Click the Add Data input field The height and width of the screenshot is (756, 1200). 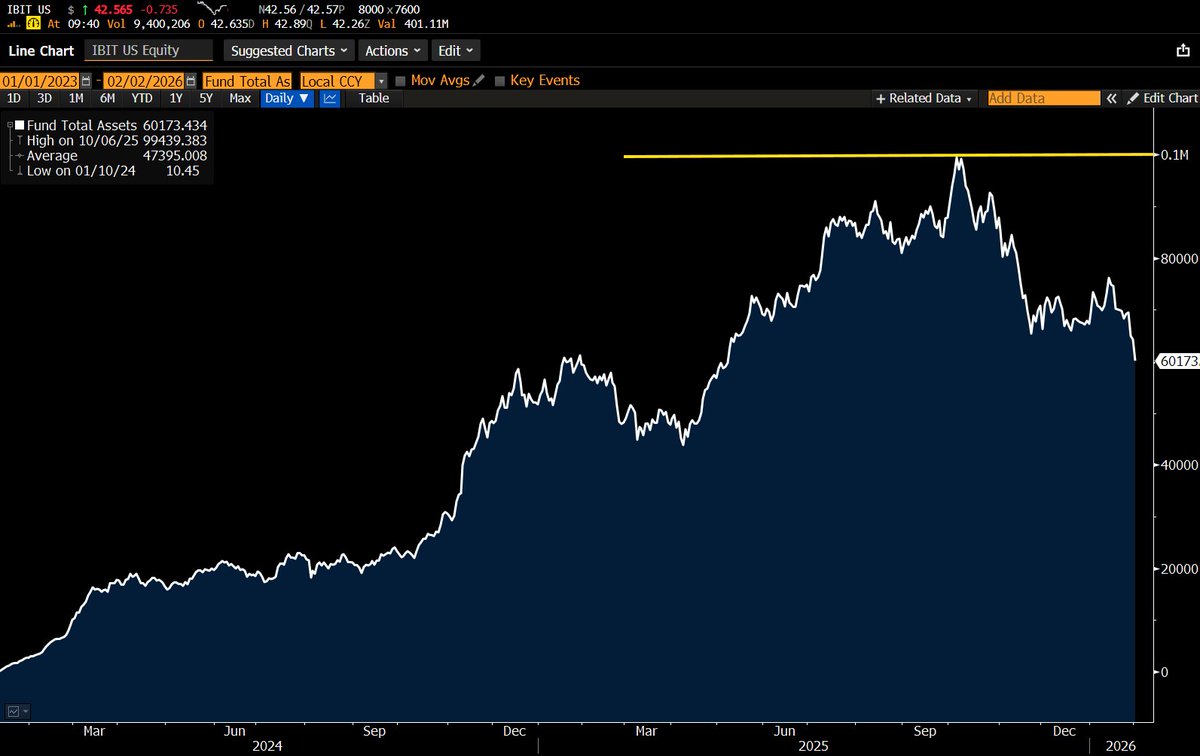1043,98
